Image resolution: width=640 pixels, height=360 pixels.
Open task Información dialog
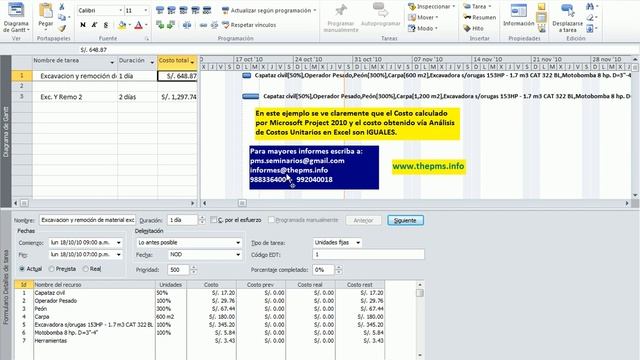point(518,16)
